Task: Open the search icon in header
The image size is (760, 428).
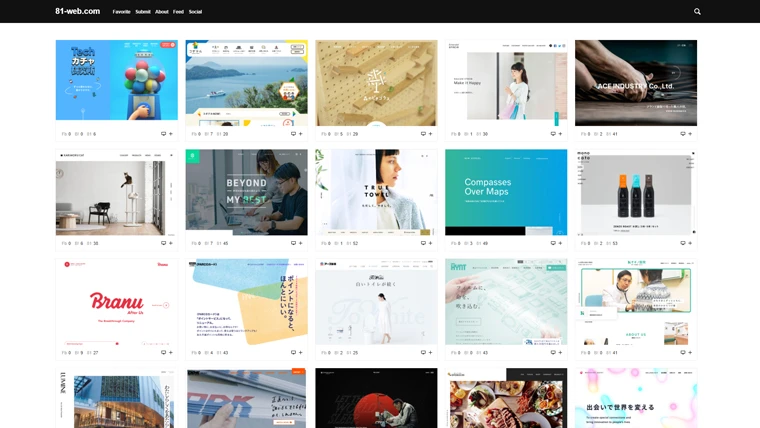Action: coord(697,12)
